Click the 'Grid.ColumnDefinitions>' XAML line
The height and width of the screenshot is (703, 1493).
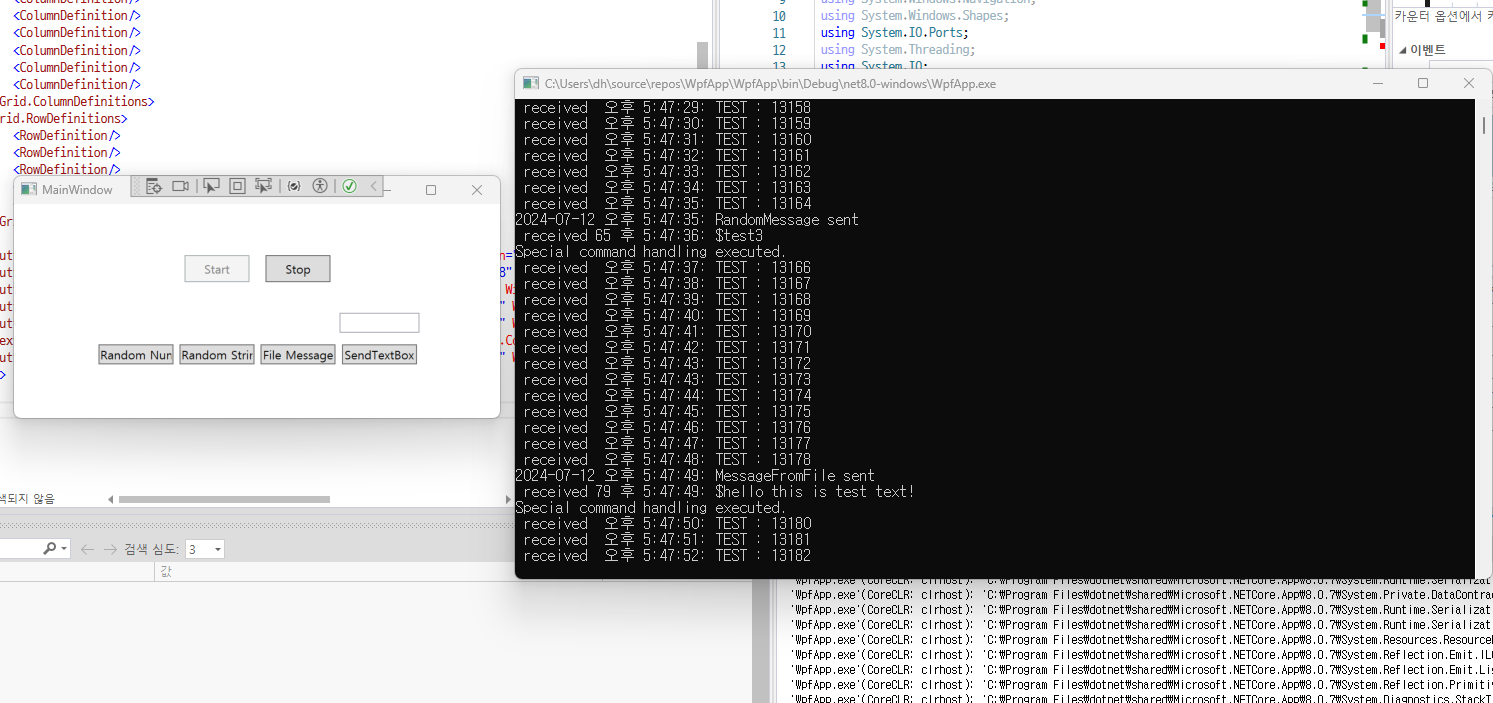[77, 101]
